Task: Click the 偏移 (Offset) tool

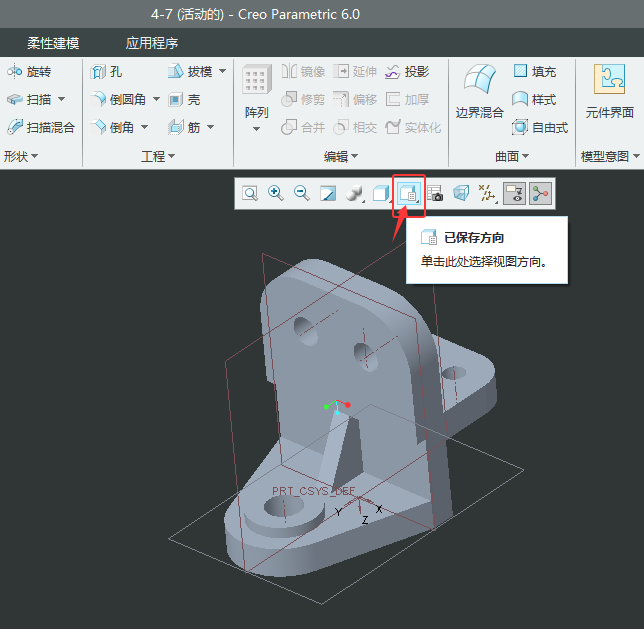Action: click(x=355, y=99)
